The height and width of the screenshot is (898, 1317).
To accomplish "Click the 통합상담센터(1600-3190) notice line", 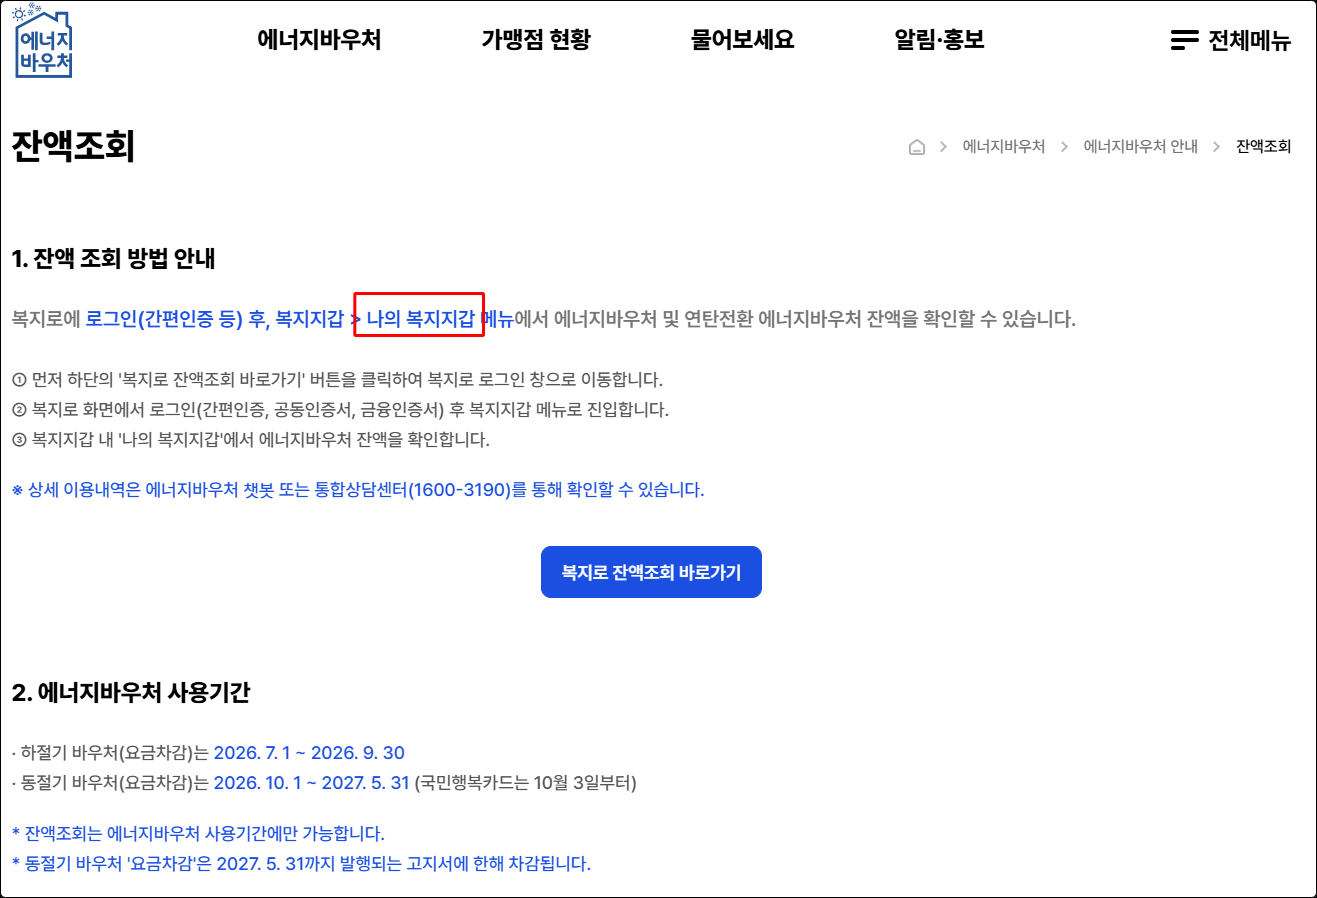I will pos(358,490).
